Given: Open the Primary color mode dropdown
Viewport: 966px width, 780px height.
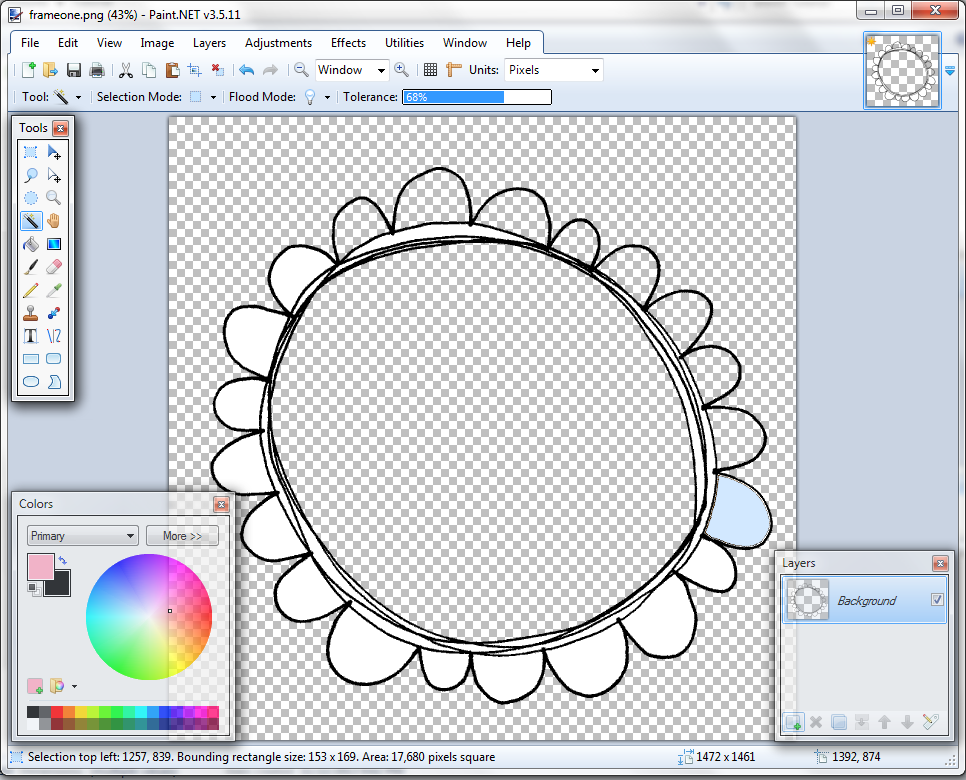Looking at the screenshot, I should point(82,535).
